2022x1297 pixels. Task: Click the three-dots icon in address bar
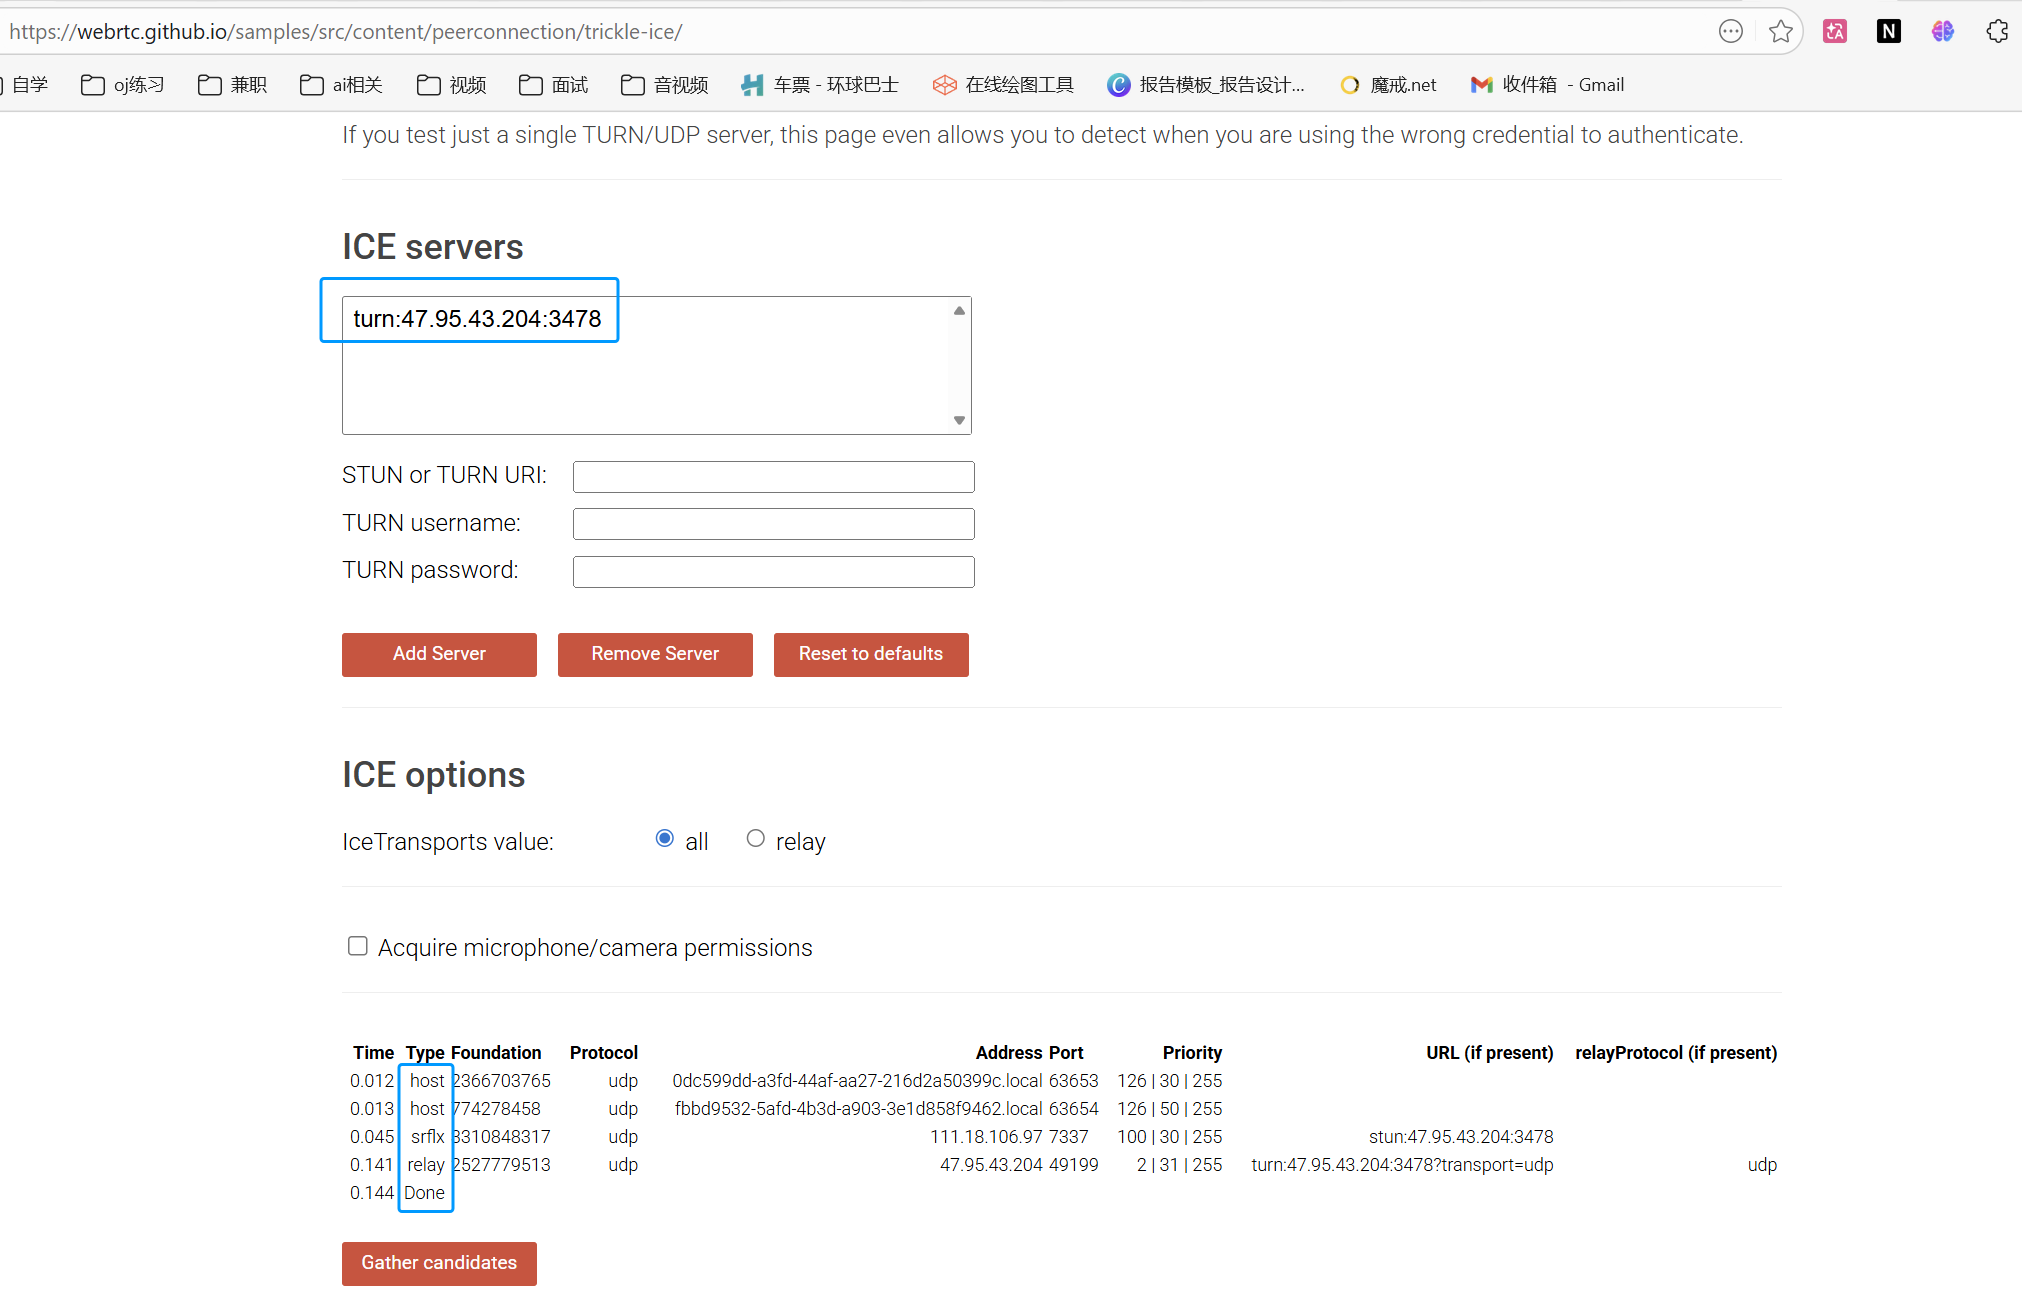click(x=1730, y=32)
